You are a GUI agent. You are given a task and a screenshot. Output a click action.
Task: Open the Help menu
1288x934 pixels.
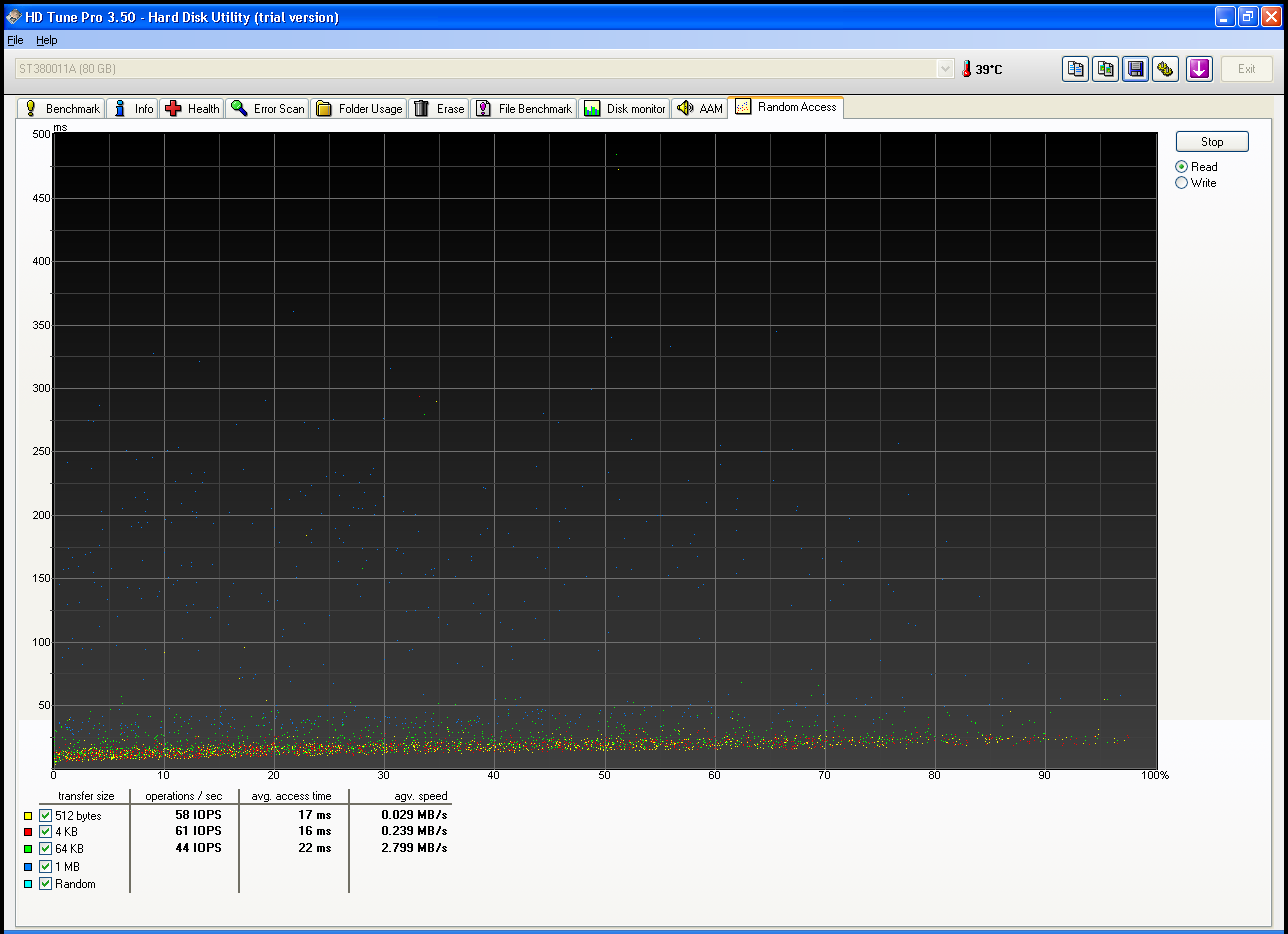(x=47, y=40)
